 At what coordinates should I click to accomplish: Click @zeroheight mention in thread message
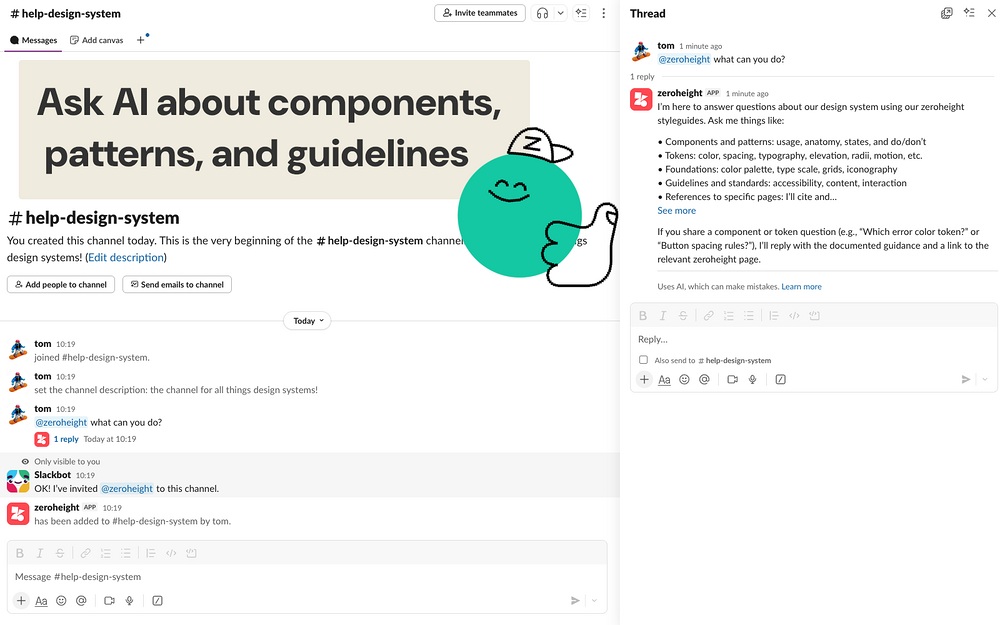click(684, 59)
